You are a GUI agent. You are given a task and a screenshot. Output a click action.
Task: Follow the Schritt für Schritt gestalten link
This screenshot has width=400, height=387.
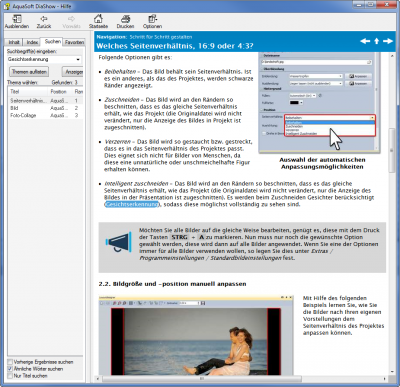tap(161, 37)
